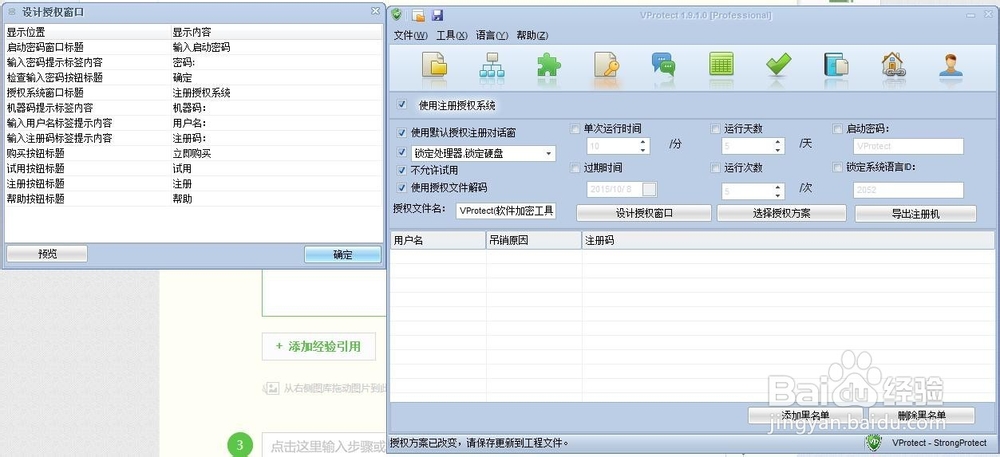Enable 启动密码 checkbox
Screen dimensions: 1000x457
click(x=838, y=128)
